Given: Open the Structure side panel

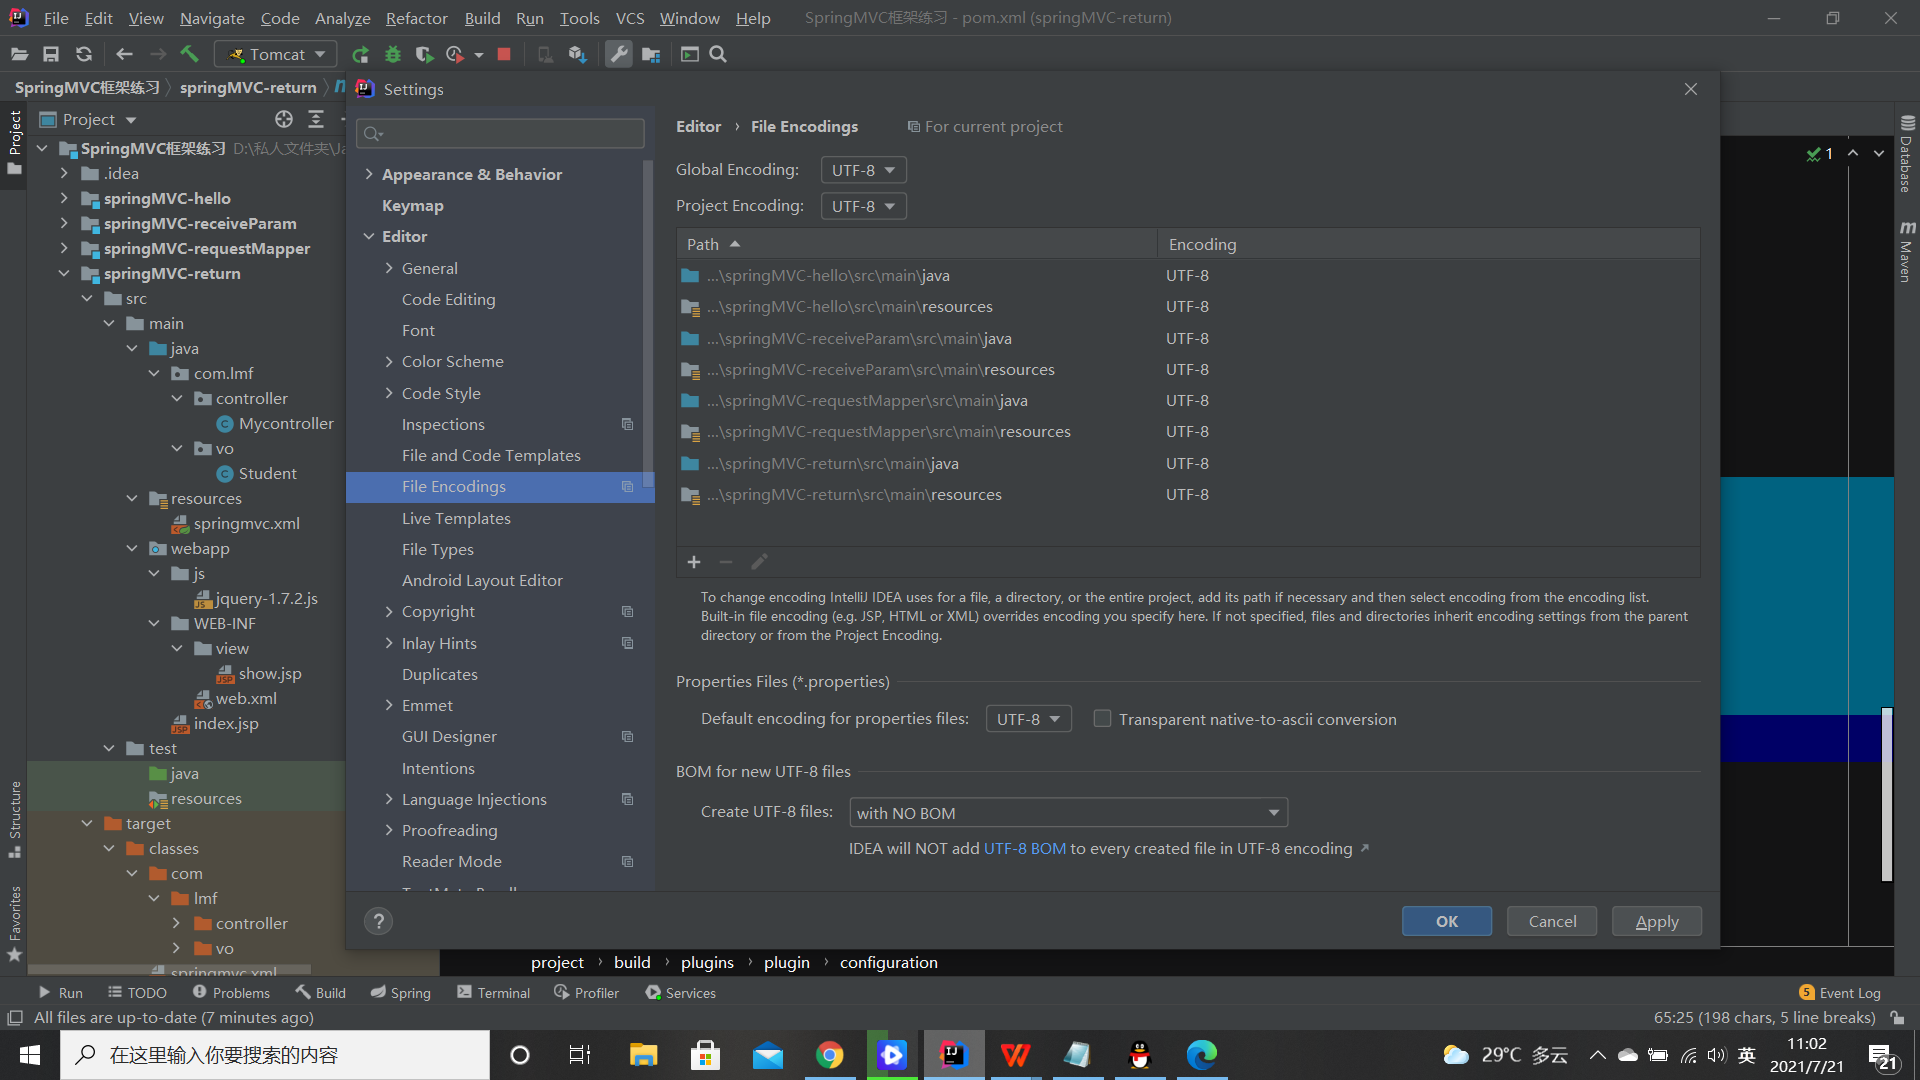Looking at the screenshot, I should point(14,818).
